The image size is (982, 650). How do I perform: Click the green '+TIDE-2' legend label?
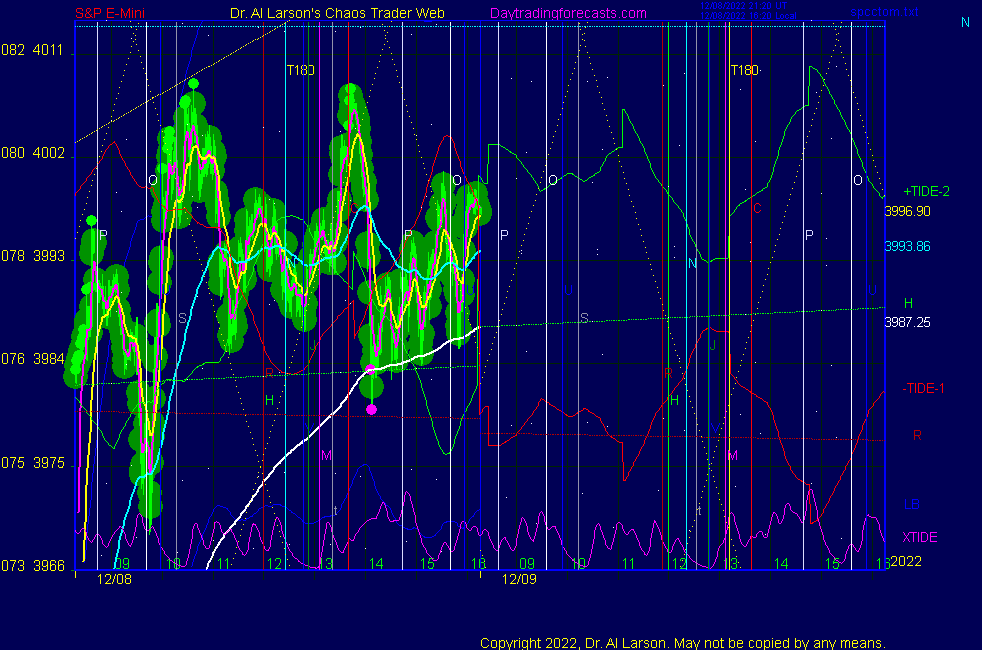click(926, 192)
